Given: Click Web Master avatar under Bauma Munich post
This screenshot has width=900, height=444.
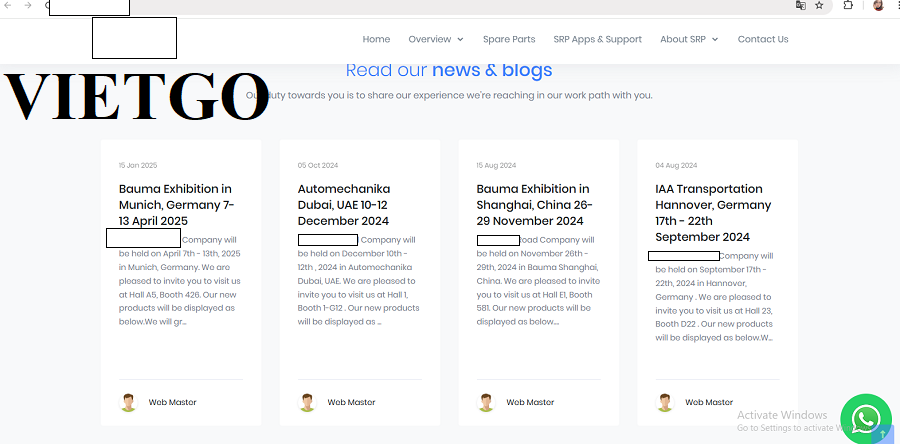Looking at the screenshot, I should click(128, 402).
